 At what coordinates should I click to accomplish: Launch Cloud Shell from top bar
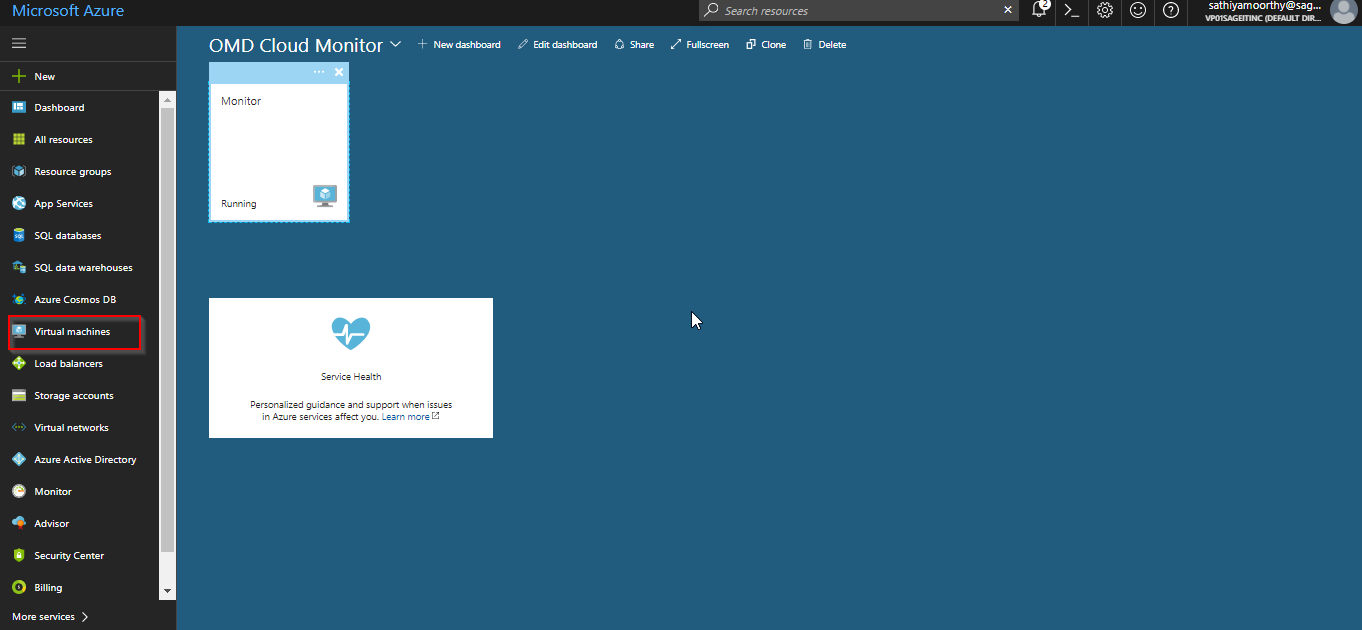pos(1072,11)
